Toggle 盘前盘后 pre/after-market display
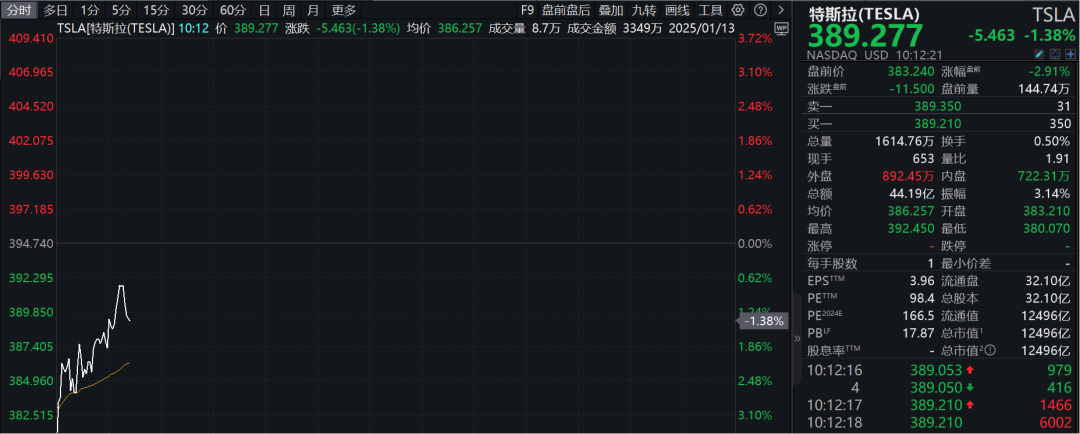Screen dimensions: 1080x434 pos(565,10)
